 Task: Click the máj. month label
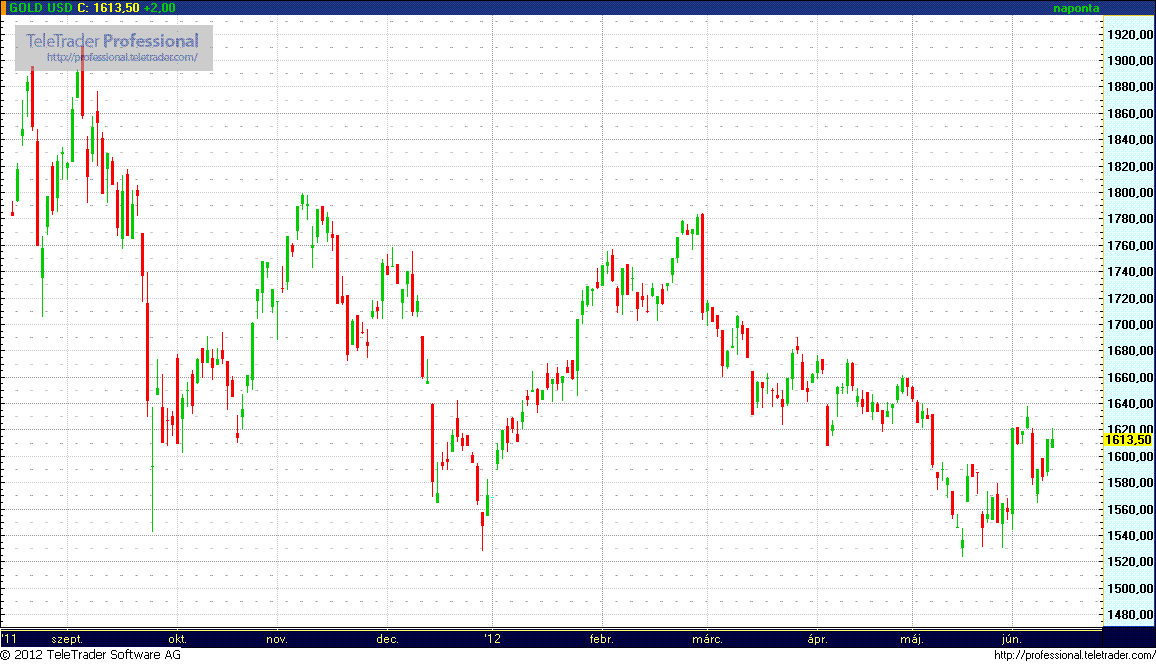point(912,640)
